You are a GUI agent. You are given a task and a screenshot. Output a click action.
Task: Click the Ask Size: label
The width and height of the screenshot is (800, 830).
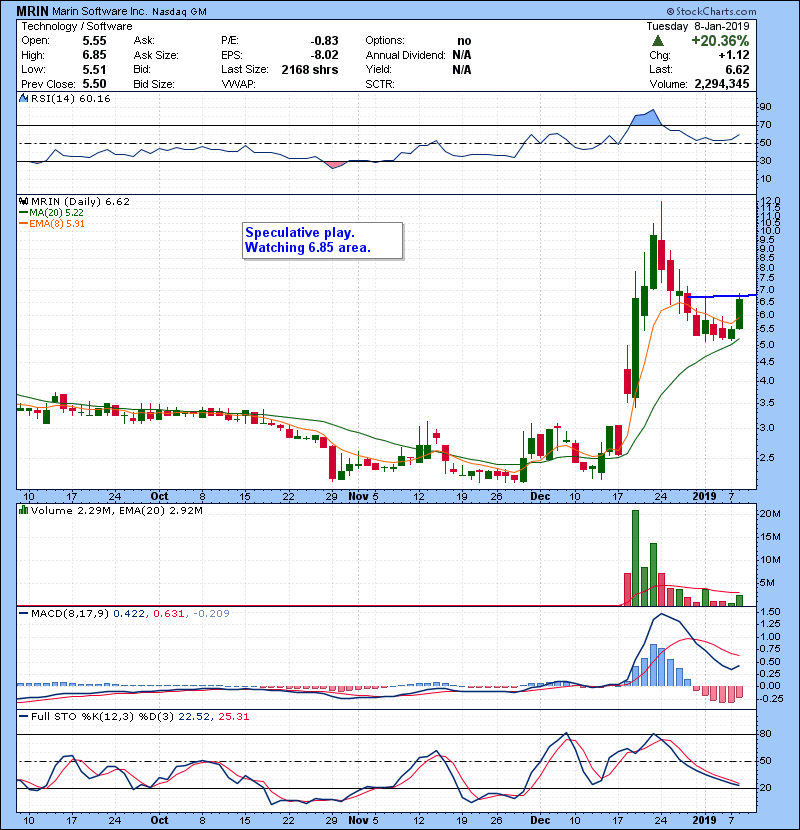click(x=156, y=55)
